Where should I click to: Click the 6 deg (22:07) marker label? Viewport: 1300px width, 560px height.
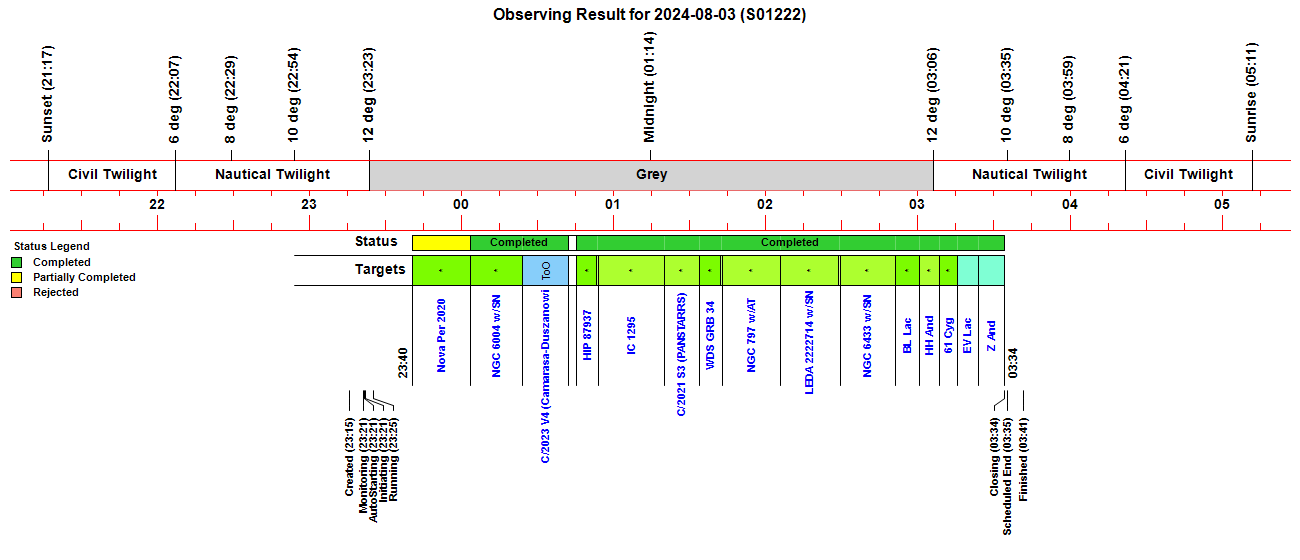click(x=175, y=99)
